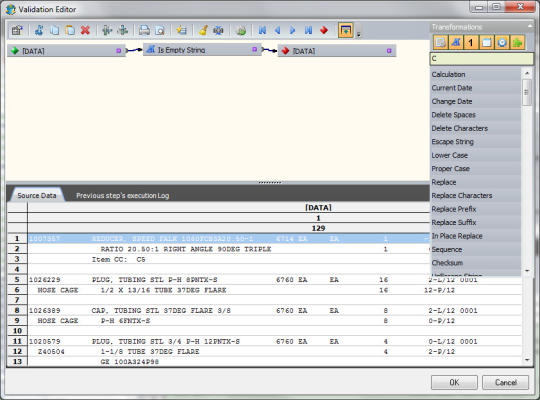Choose Proper Case transformation
Image resolution: width=540 pixels, height=400 pixels.
(x=475, y=168)
